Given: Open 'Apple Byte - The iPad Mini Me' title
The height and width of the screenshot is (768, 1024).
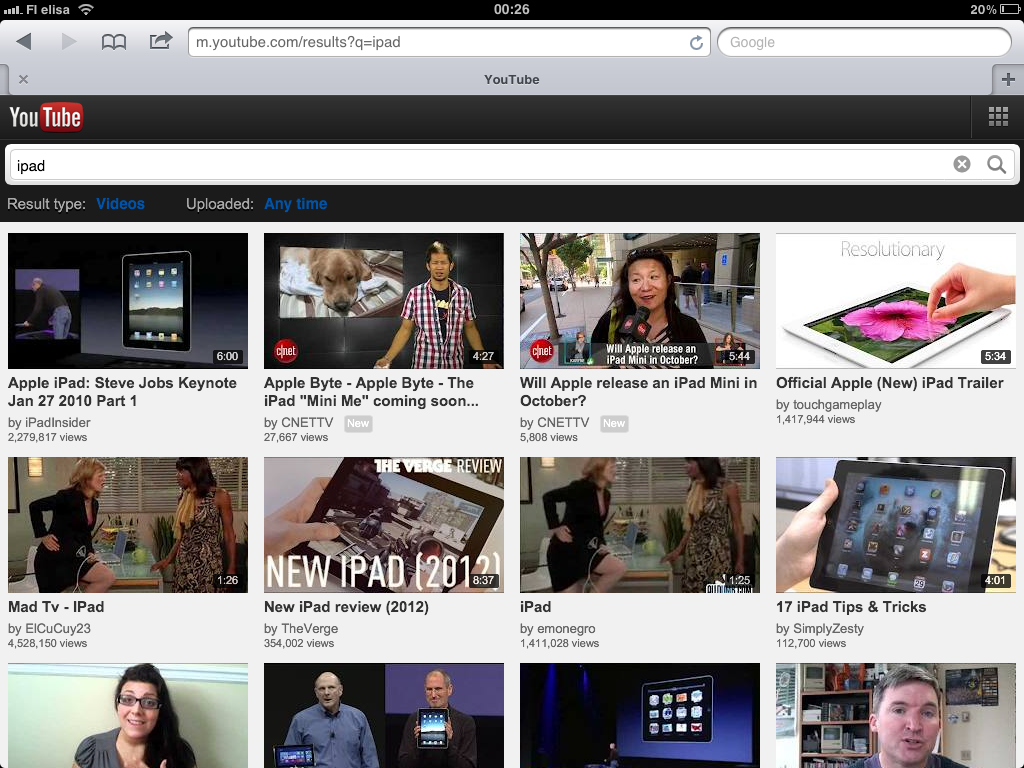Looking at the screenshot, I should tap(371, 392).
